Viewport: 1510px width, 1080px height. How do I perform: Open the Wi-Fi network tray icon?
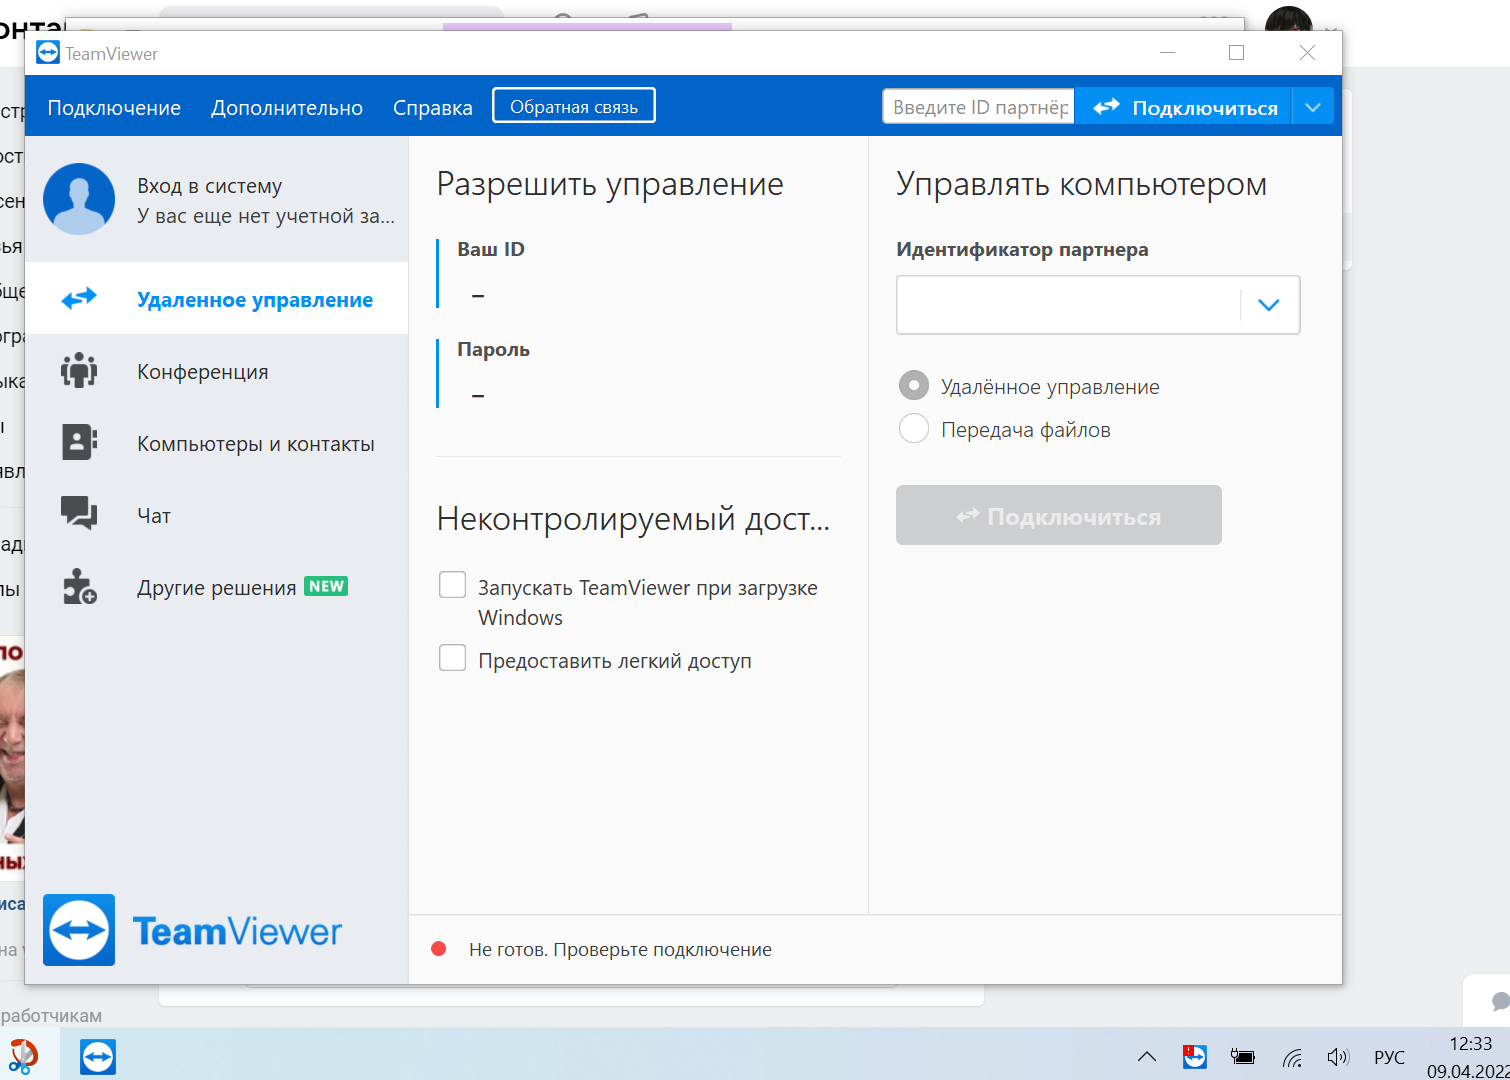(x=1292, y=1057)
